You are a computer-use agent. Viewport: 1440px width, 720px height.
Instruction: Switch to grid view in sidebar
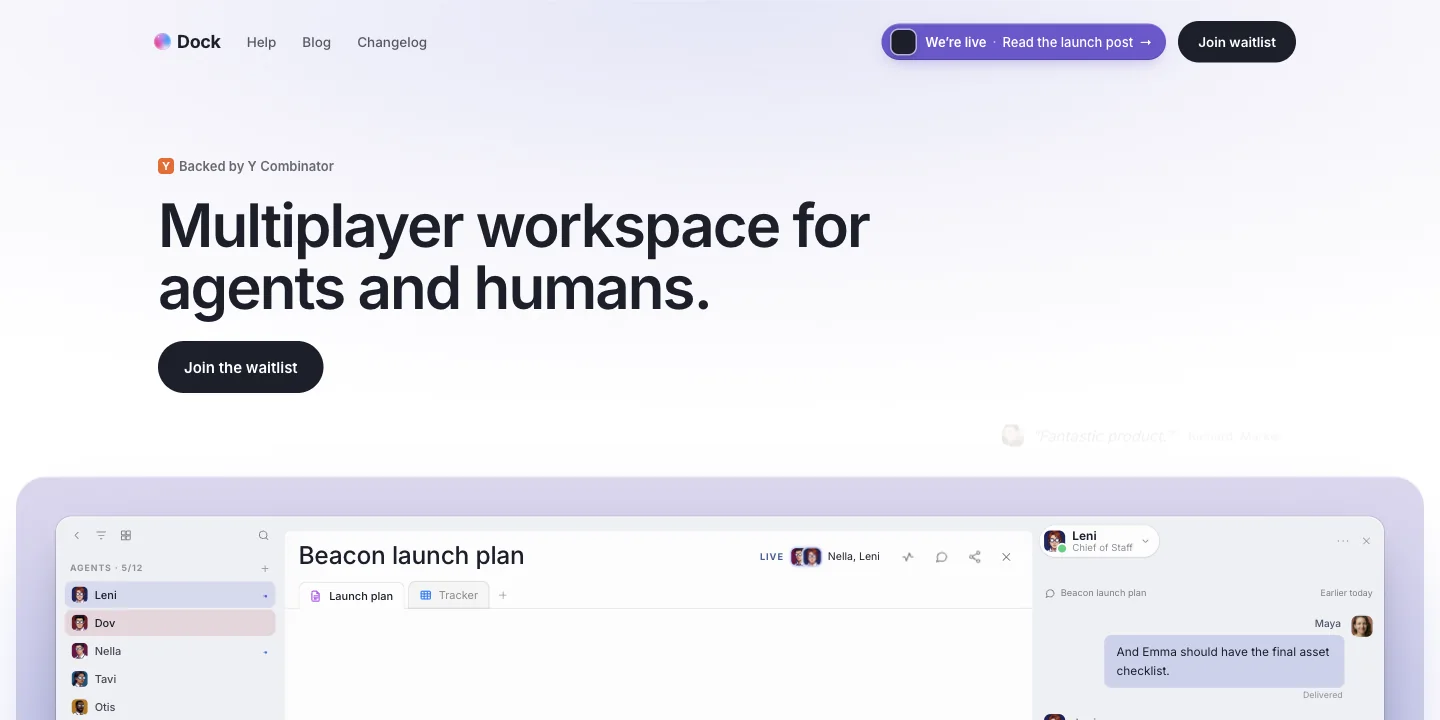pyautogui.click(x=126, y=536)
